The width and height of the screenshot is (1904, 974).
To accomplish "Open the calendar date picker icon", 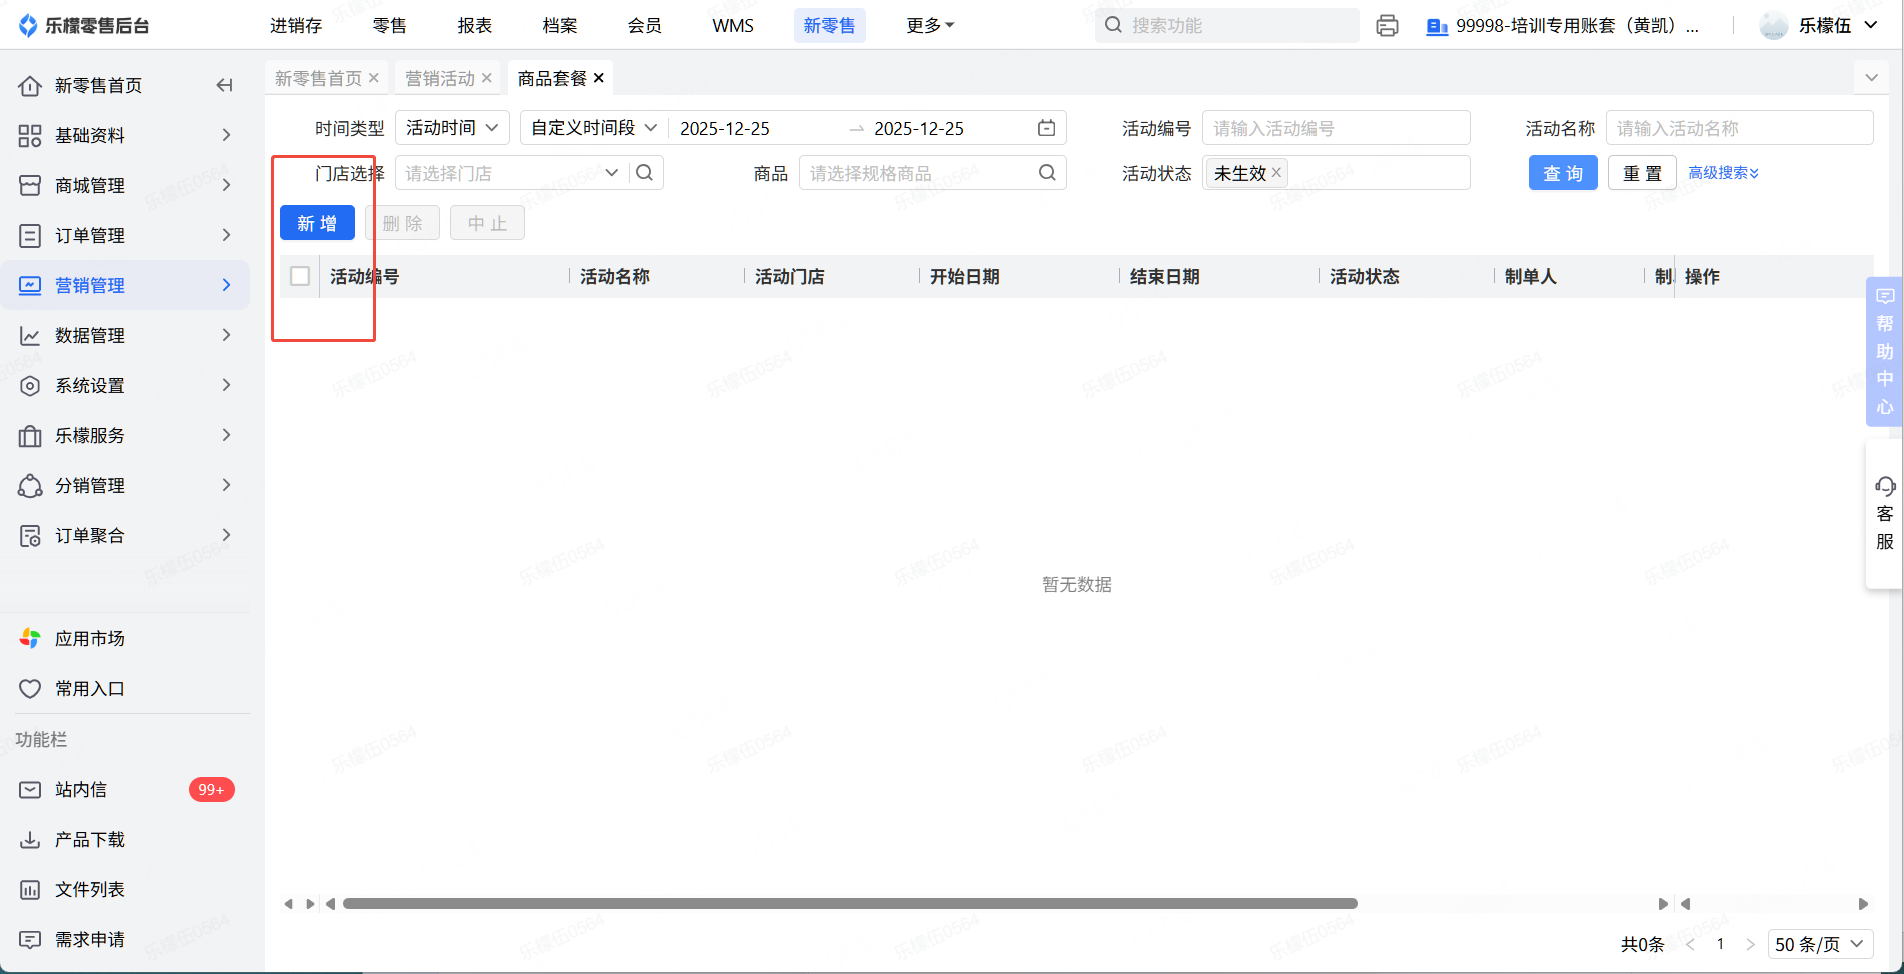I will (1046, 128).
